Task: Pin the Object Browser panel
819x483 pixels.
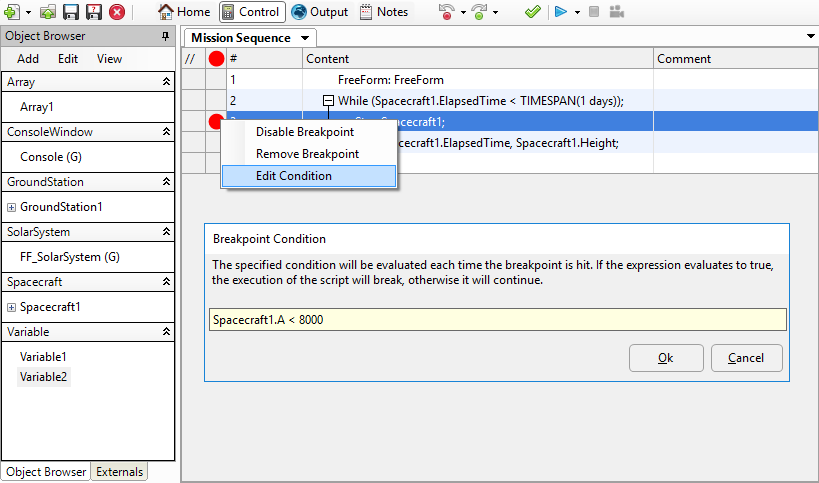Action: [x=166, y=36]
